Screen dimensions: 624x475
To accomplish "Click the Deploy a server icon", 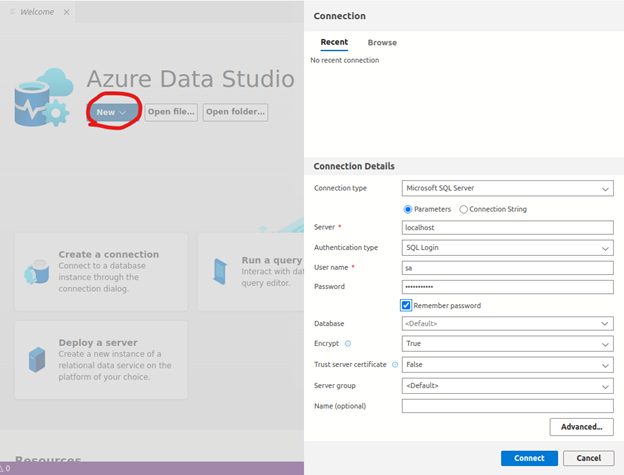I will coord(37,360).
